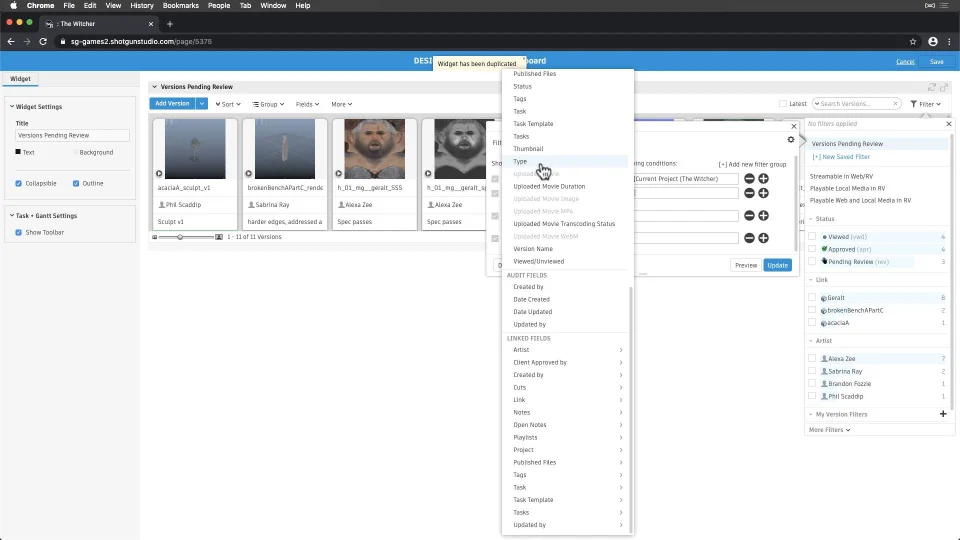
Task: Open Chrome's three-dot menu
Action: click(950, 42)
